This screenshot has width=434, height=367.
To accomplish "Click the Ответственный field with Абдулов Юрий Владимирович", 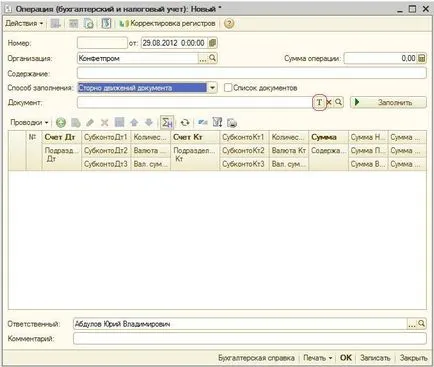I will (240, 324).
